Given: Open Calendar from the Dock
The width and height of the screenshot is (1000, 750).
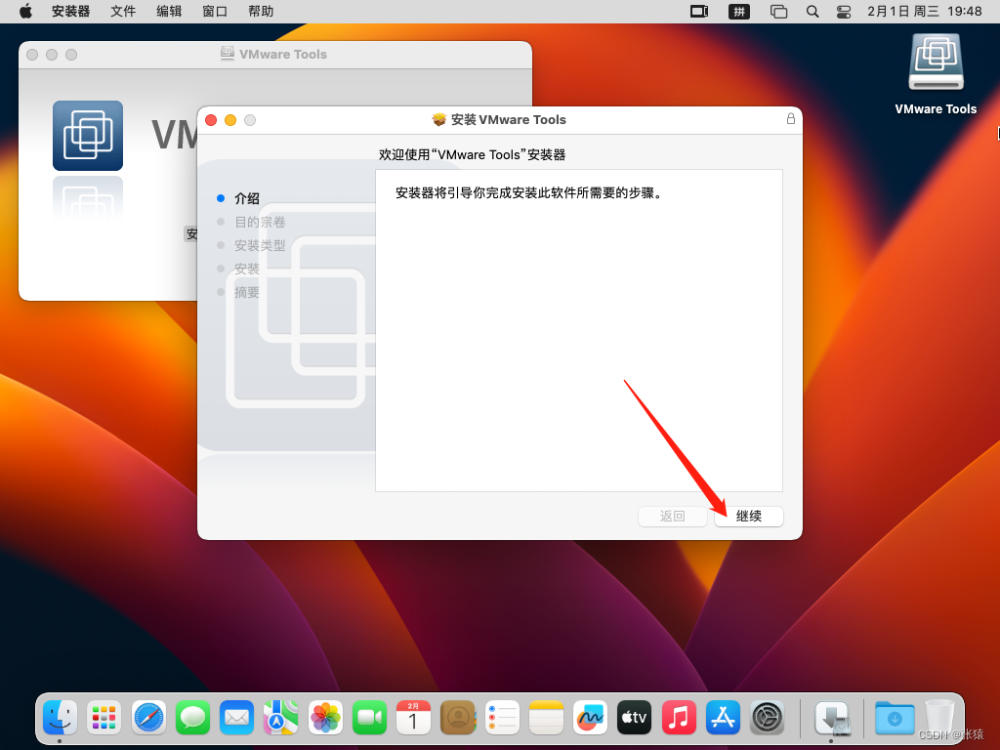Looking at the screenshot, I should pyautogui.click(x=413, y=717).
